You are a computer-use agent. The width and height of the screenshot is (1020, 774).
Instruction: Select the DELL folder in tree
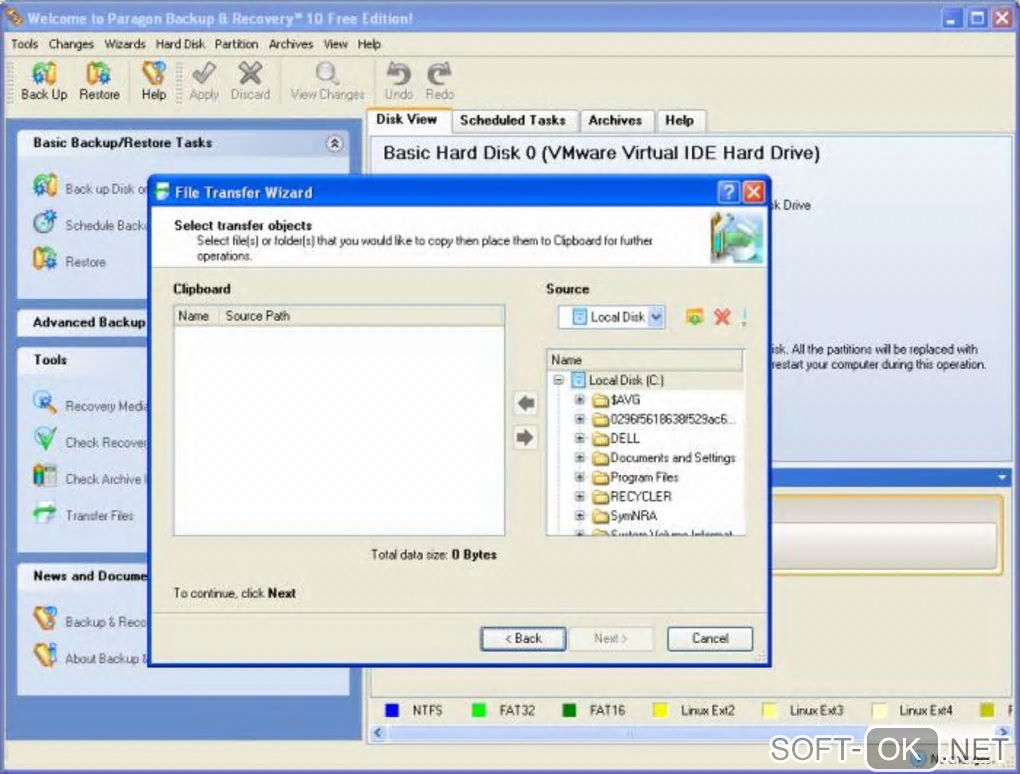[624, 438]
